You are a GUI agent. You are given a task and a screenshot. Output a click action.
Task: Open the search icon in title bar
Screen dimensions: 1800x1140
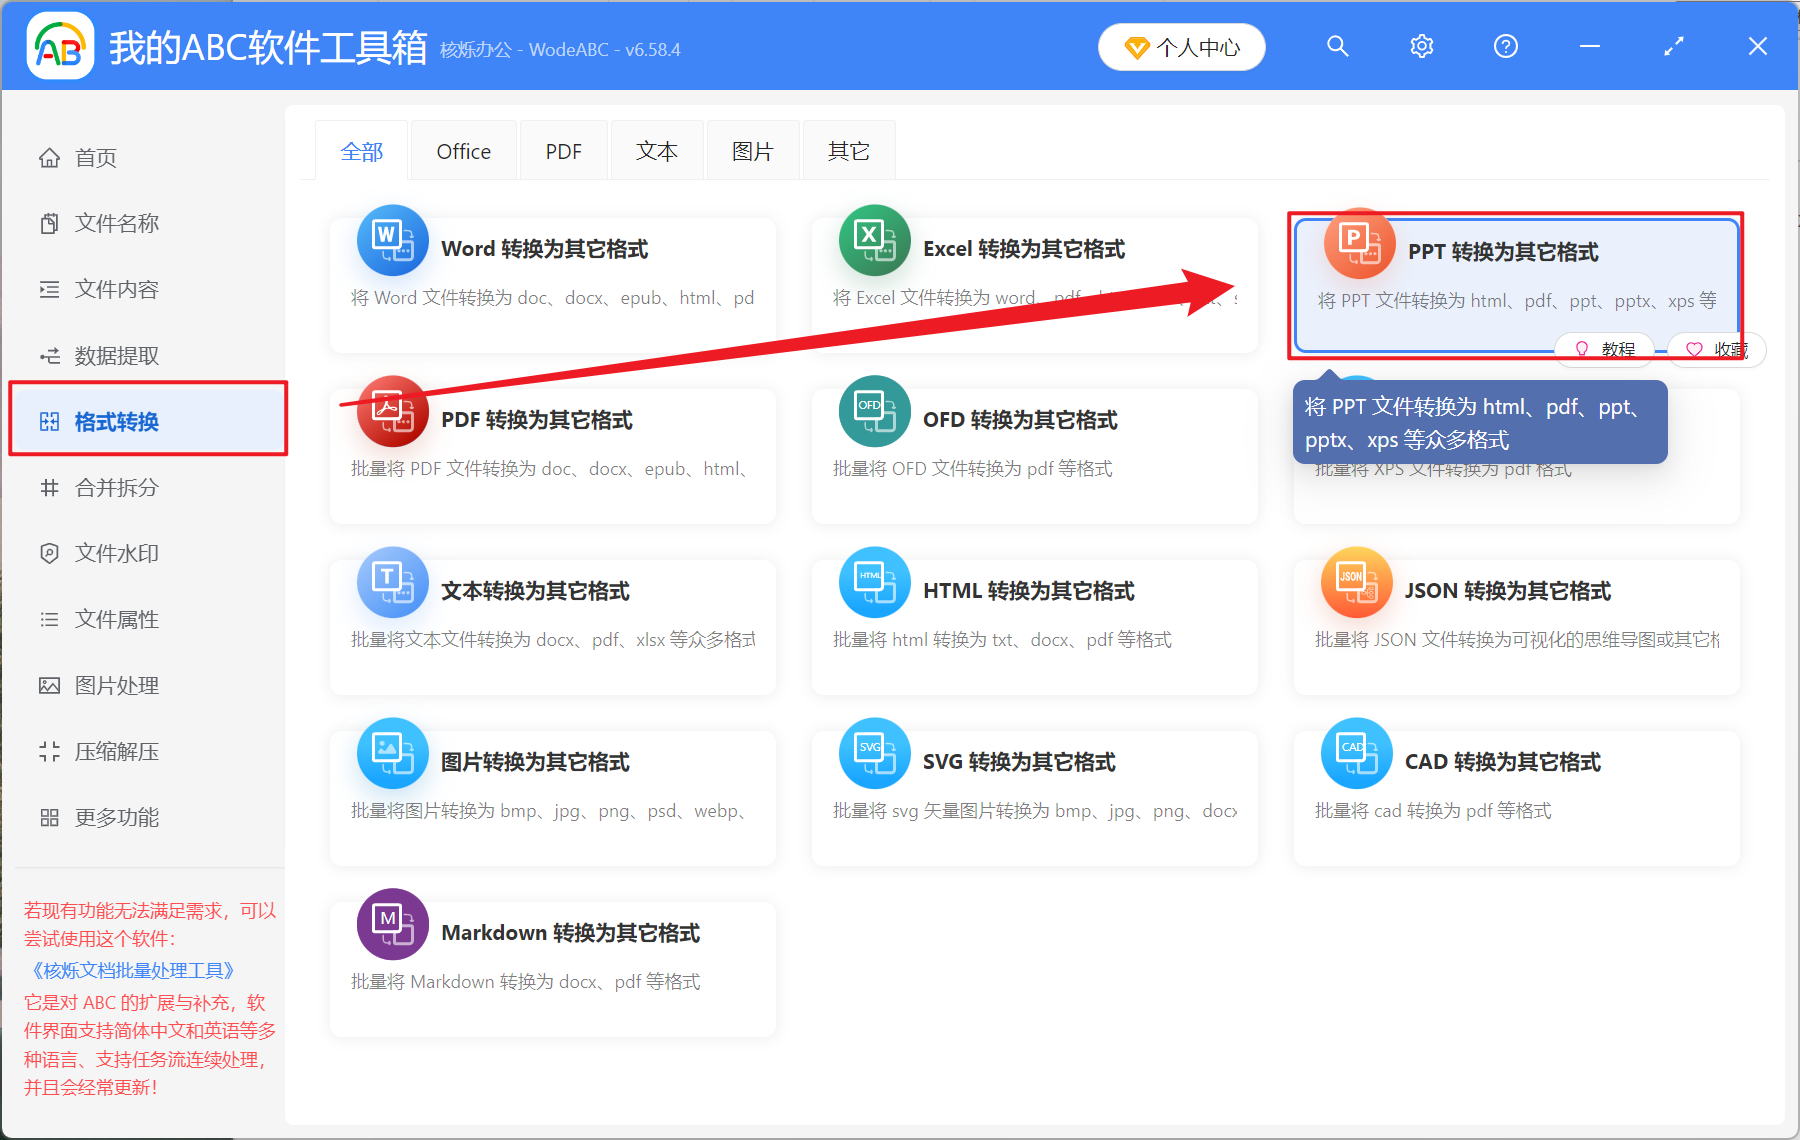(x=1337, y=46)
